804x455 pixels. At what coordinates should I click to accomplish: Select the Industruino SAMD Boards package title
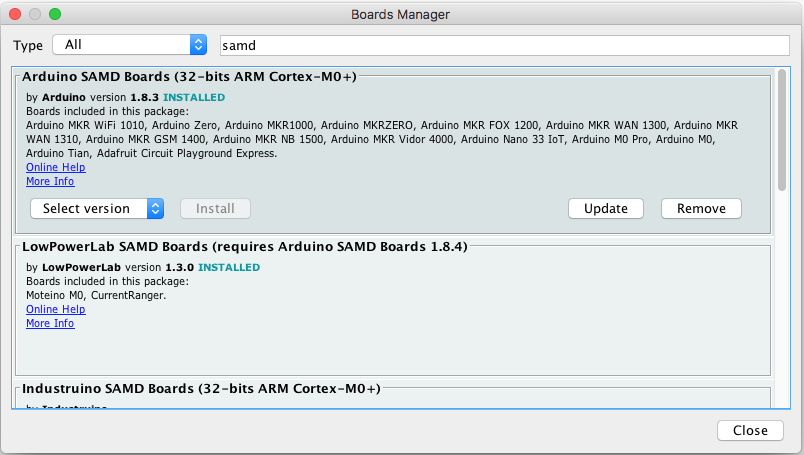[201, 389]
